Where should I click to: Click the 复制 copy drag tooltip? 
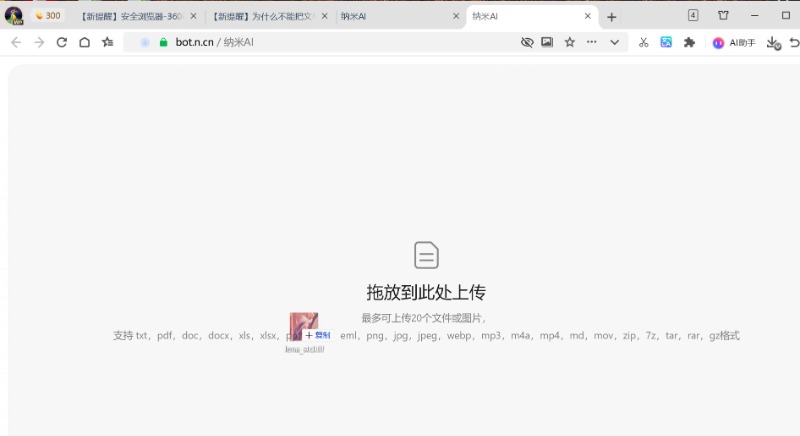tap(318, 335)
